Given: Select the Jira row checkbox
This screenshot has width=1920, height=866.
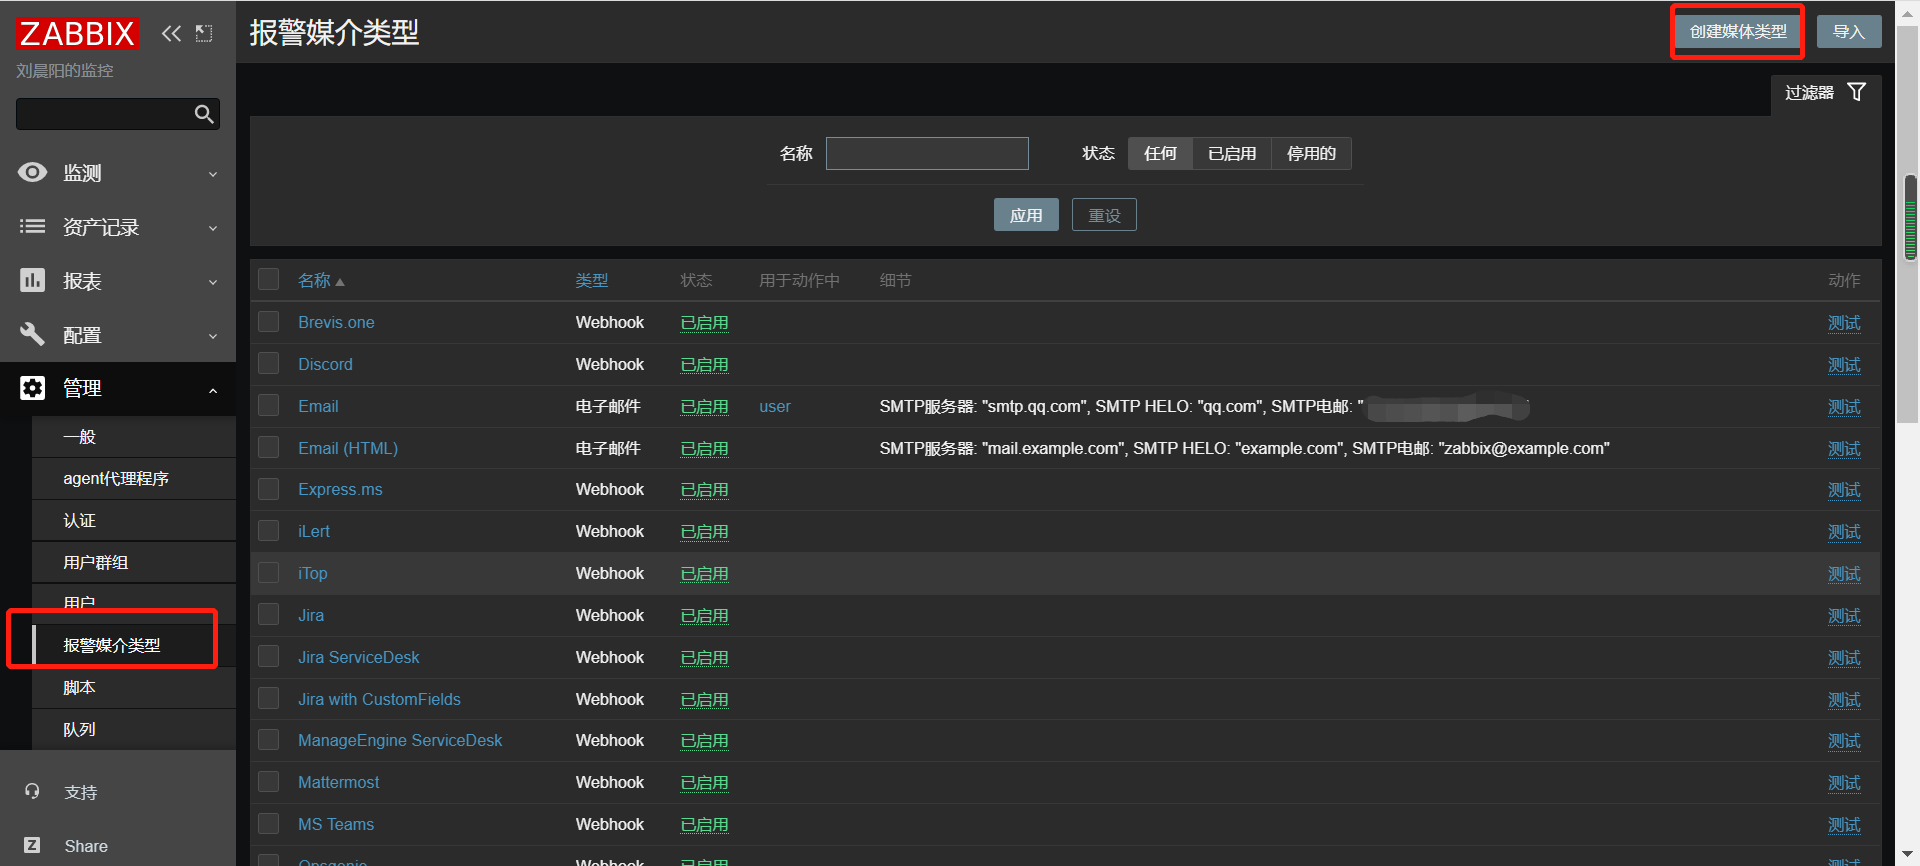Looking at the screenshot, I should 268,615.
